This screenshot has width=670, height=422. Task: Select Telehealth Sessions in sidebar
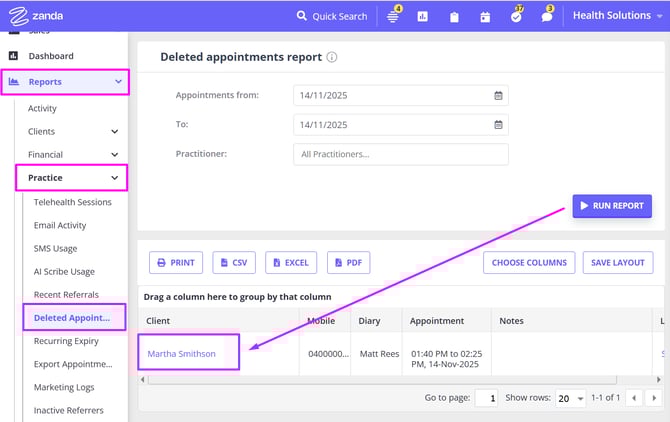(73, 202)
